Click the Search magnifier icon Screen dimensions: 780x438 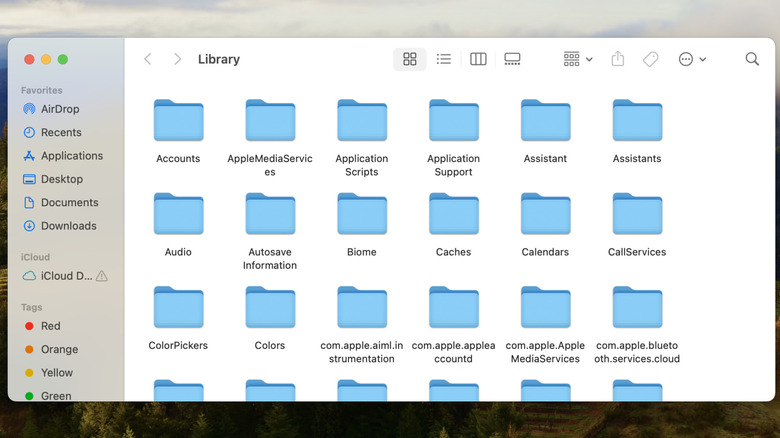752,59
